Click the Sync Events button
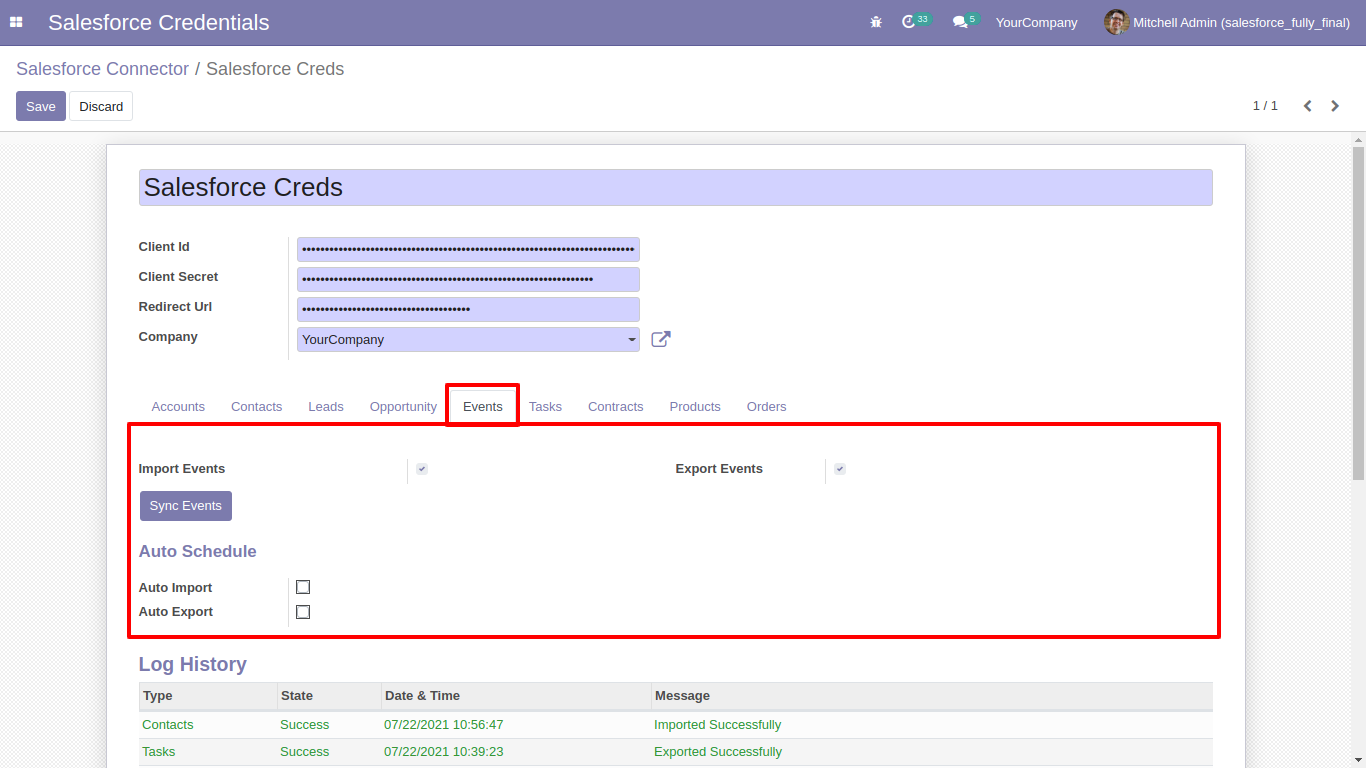Image resolution: width=1366 pixels, height=768 pixels. click(x=186, y=506)
